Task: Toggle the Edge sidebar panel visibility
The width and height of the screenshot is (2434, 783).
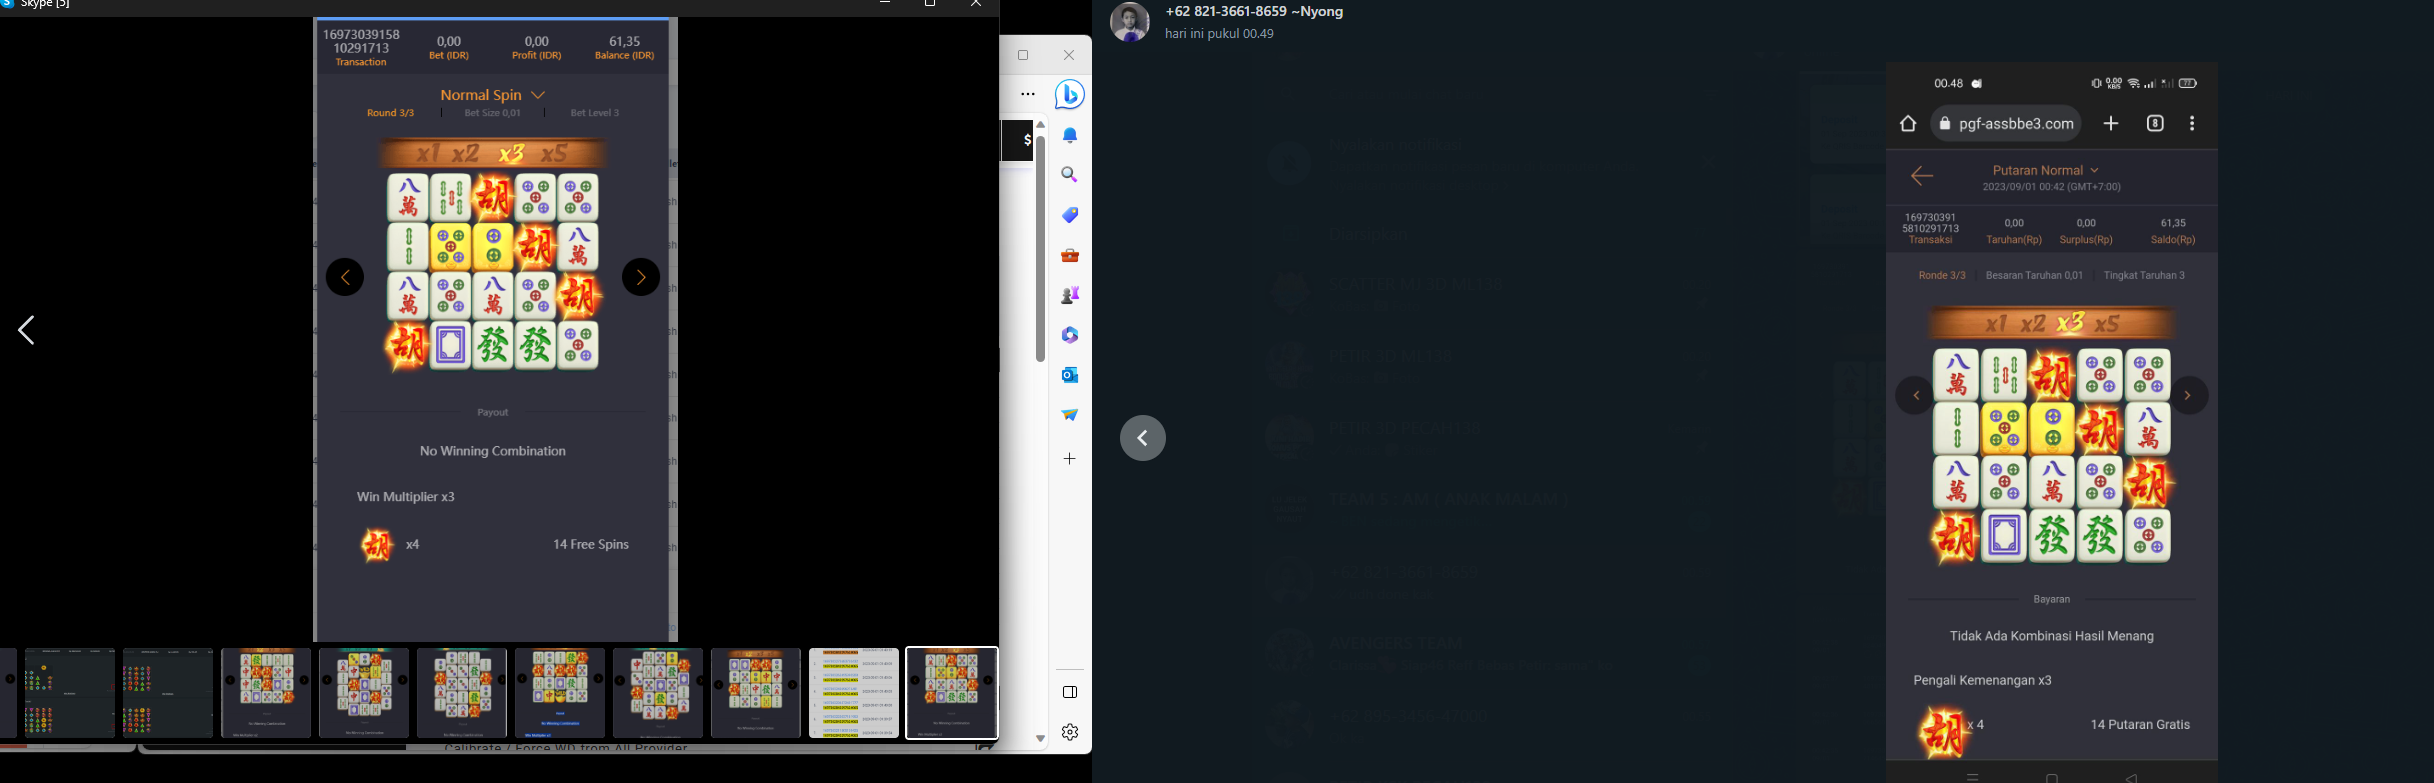Action: [1070, 692]
